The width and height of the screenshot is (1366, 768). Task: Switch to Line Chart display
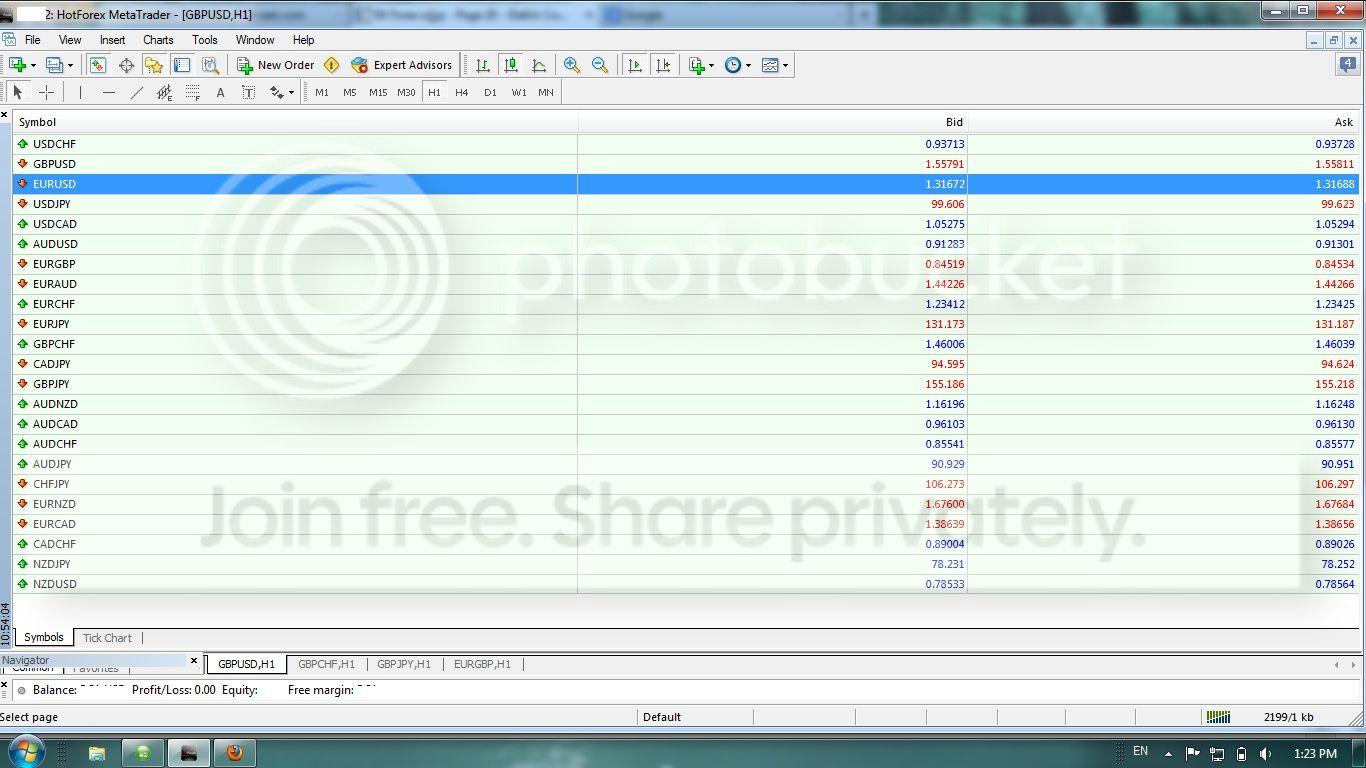[539, 65]
